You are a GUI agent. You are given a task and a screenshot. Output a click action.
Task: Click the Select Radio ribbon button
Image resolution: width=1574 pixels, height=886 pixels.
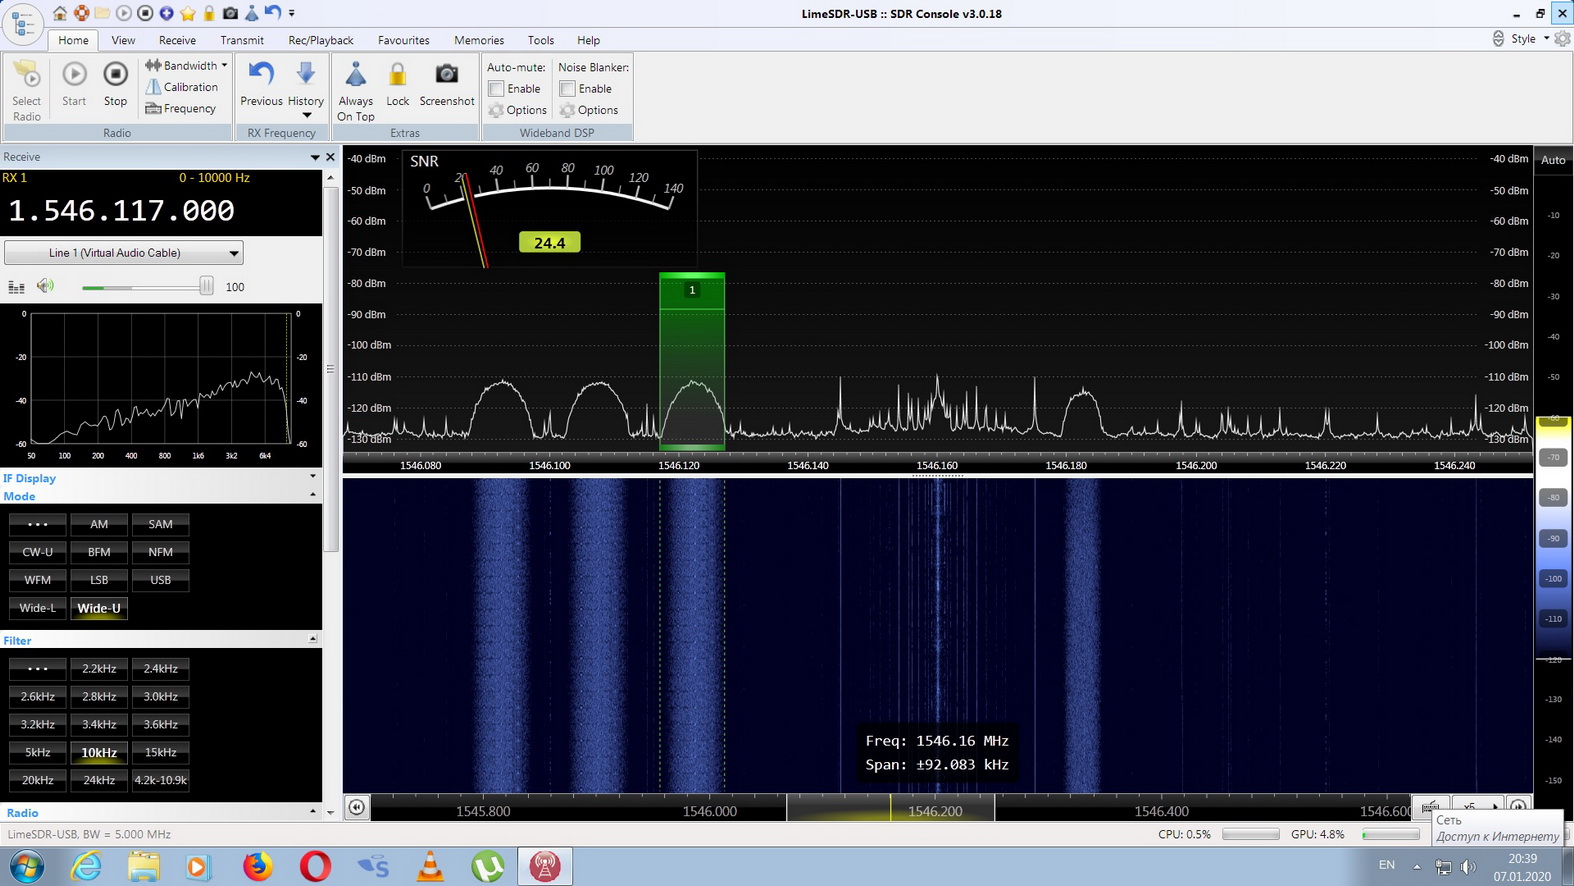click(x=27, y=91)
